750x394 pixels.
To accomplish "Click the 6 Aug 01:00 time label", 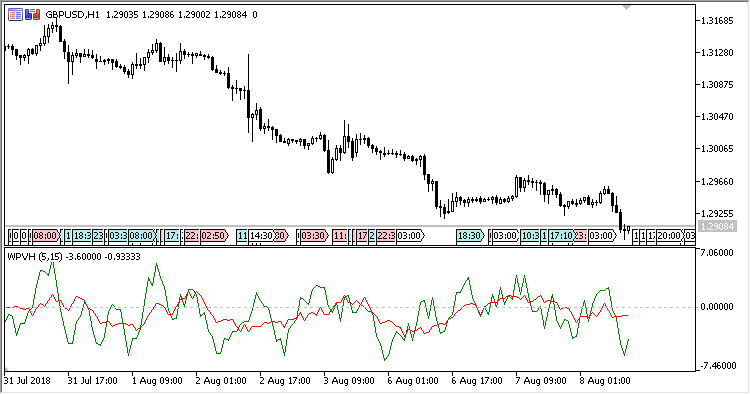I will tap(413, 381).
